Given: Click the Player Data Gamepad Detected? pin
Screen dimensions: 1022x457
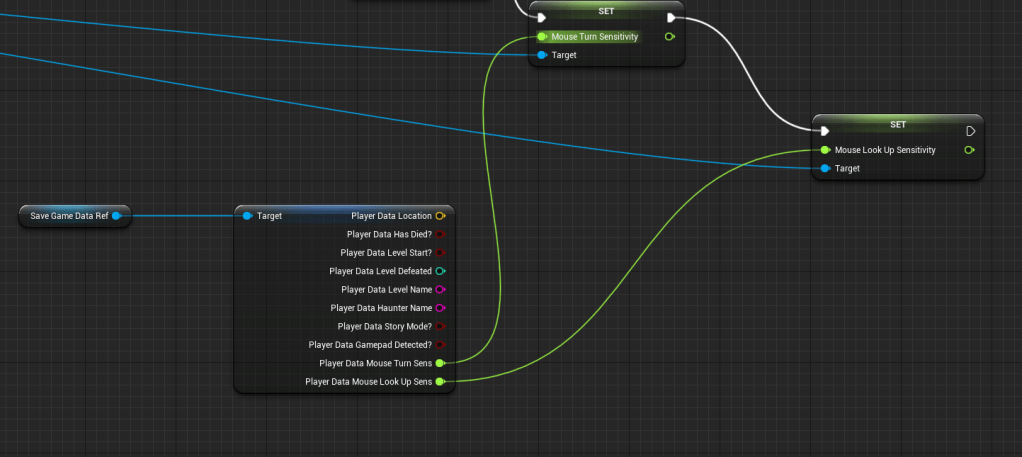Looking at the screenshot, I should pyautogui.click(x=440, y=345).
